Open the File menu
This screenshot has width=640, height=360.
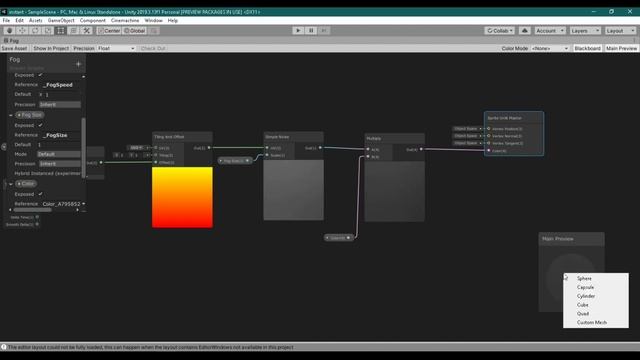point(6,20)
